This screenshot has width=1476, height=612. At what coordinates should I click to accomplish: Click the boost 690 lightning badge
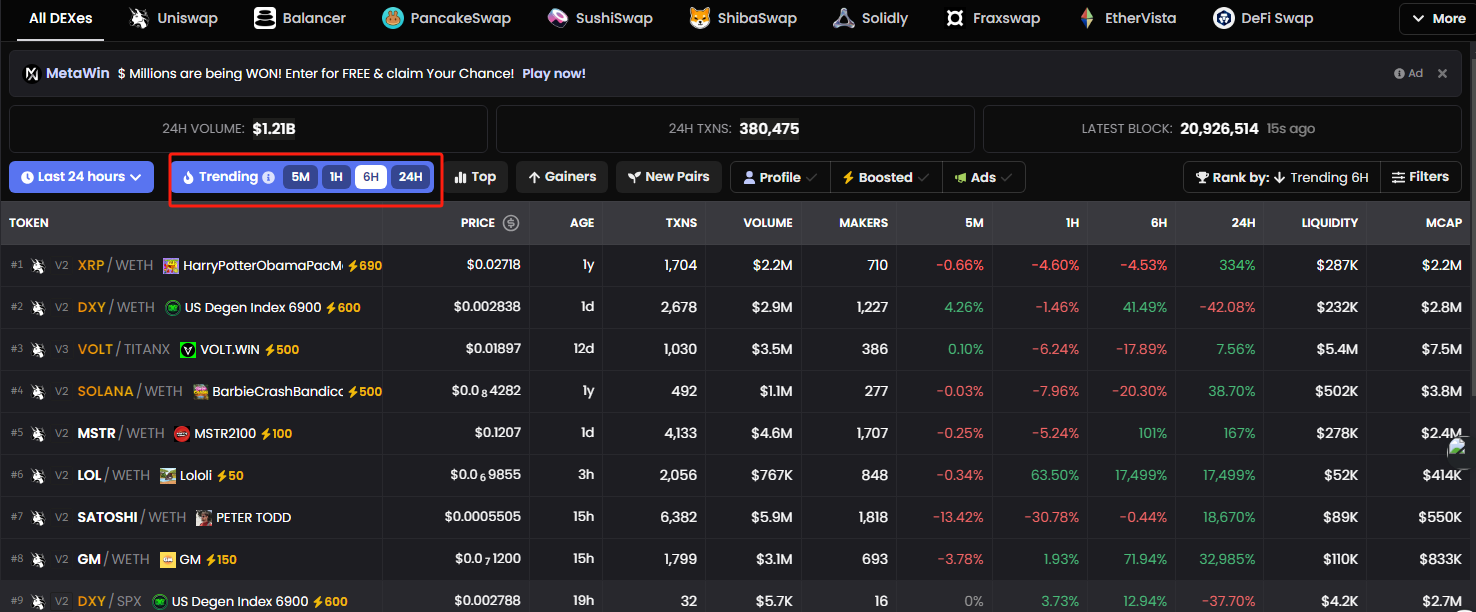pyautogui.click(x=365, y=266)
